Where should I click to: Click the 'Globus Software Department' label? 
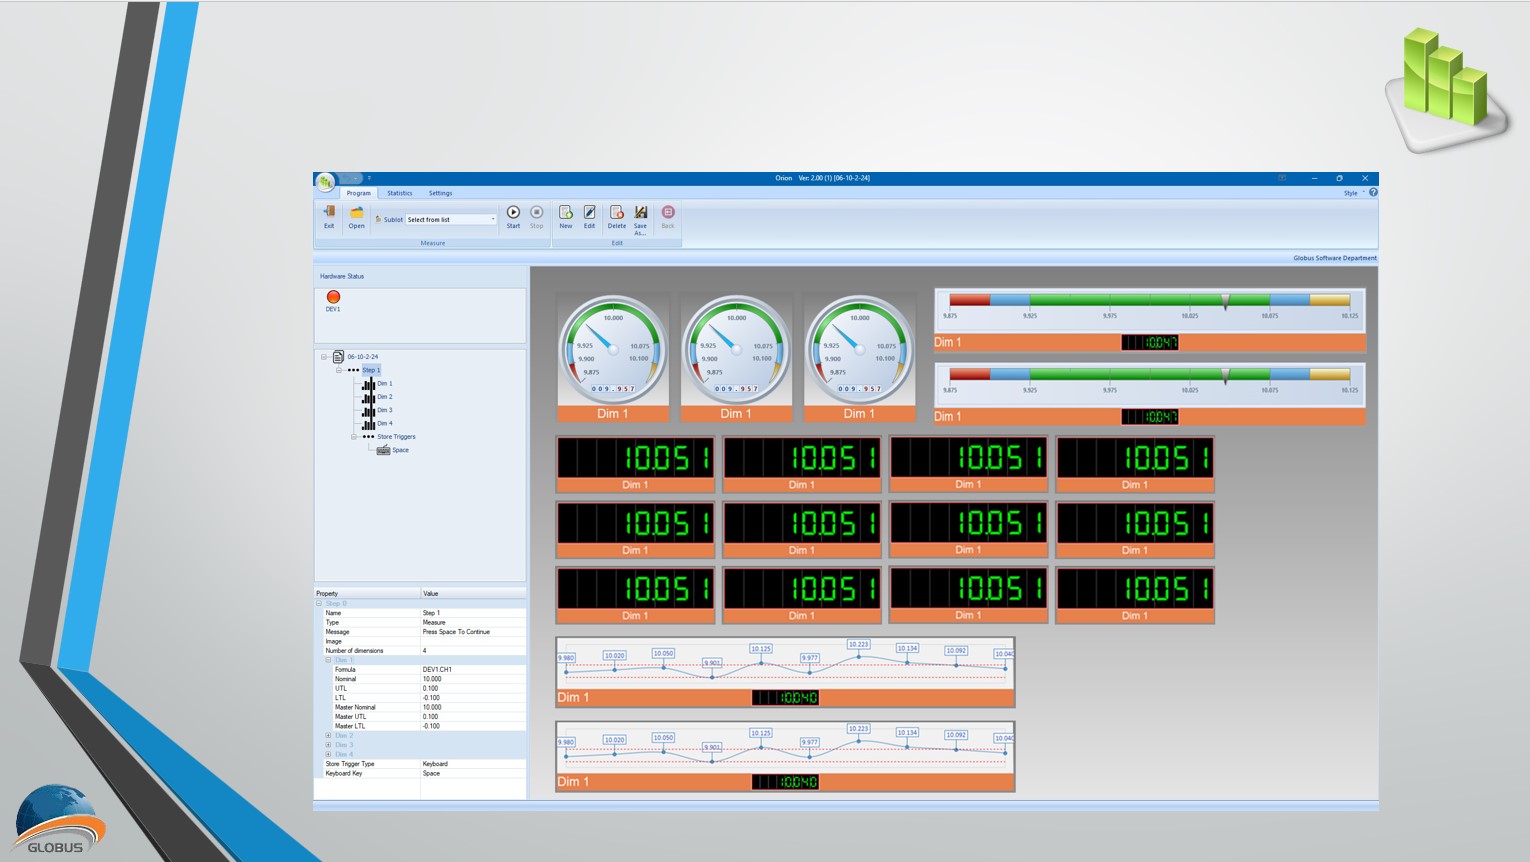tap(1334, 258)
